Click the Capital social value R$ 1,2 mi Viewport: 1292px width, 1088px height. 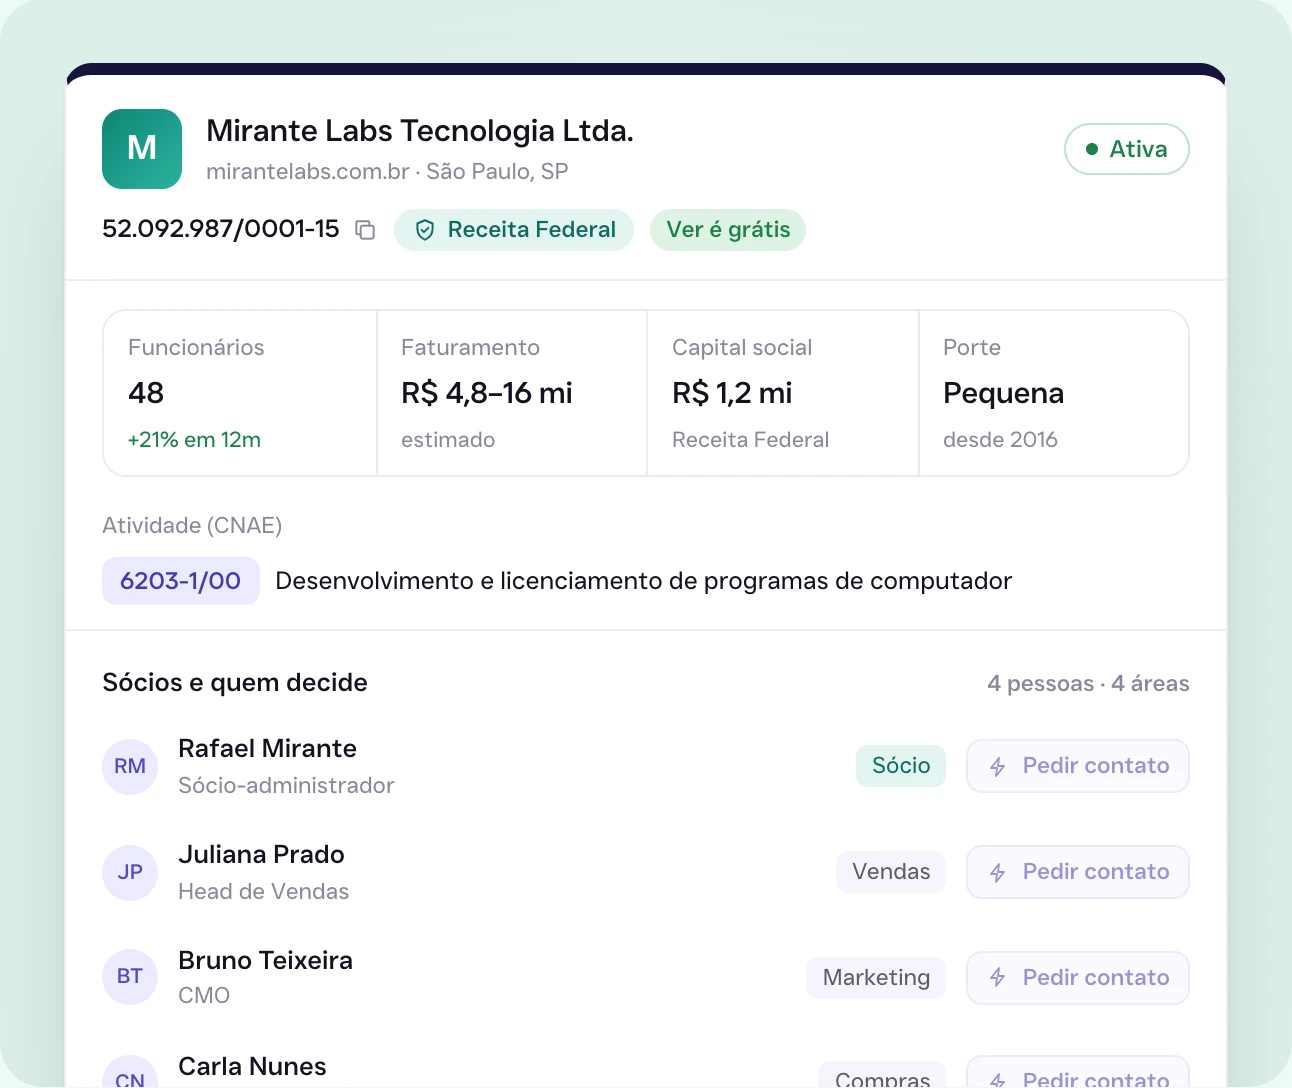click(x=732, y=393)
